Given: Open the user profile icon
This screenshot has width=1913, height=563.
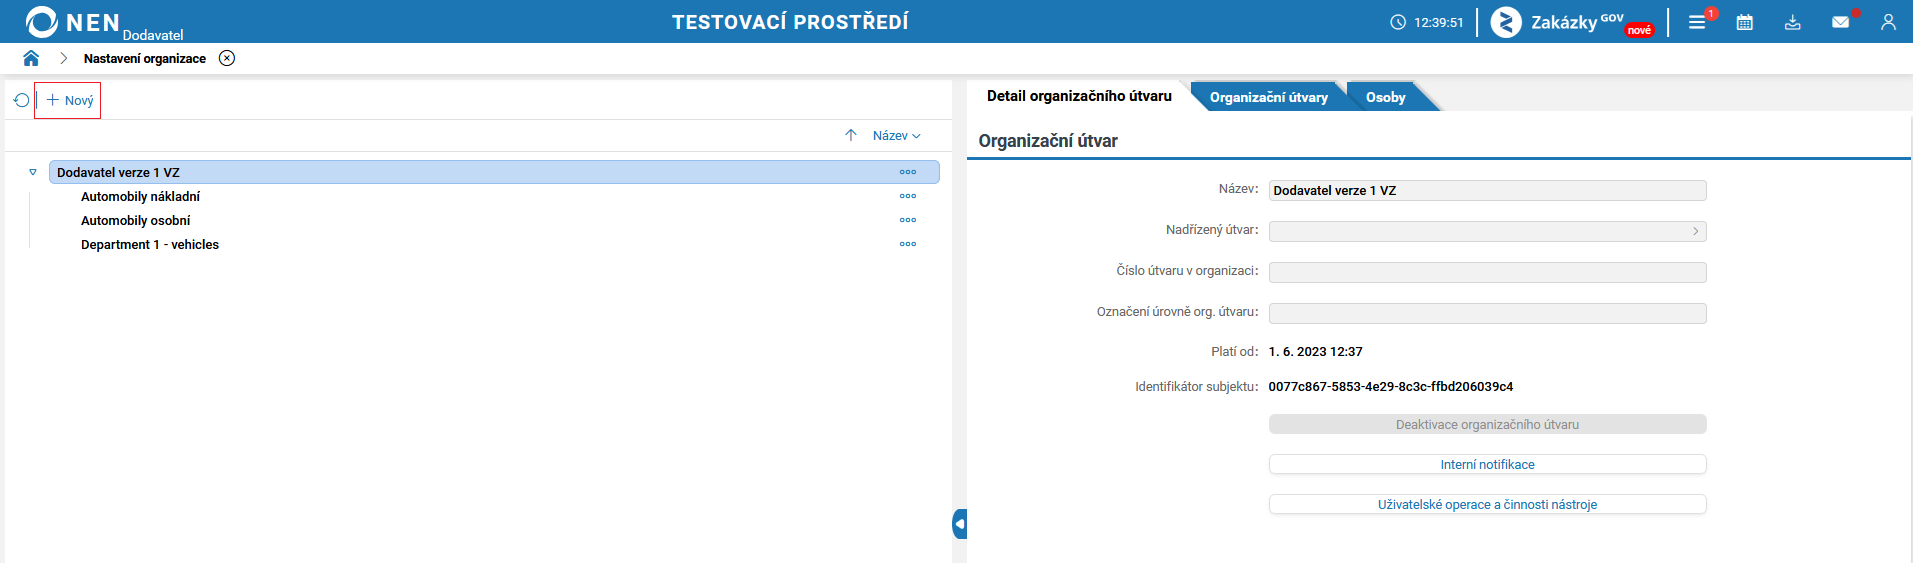Looking at the screenshot, I should click(x=1888, y=22).
